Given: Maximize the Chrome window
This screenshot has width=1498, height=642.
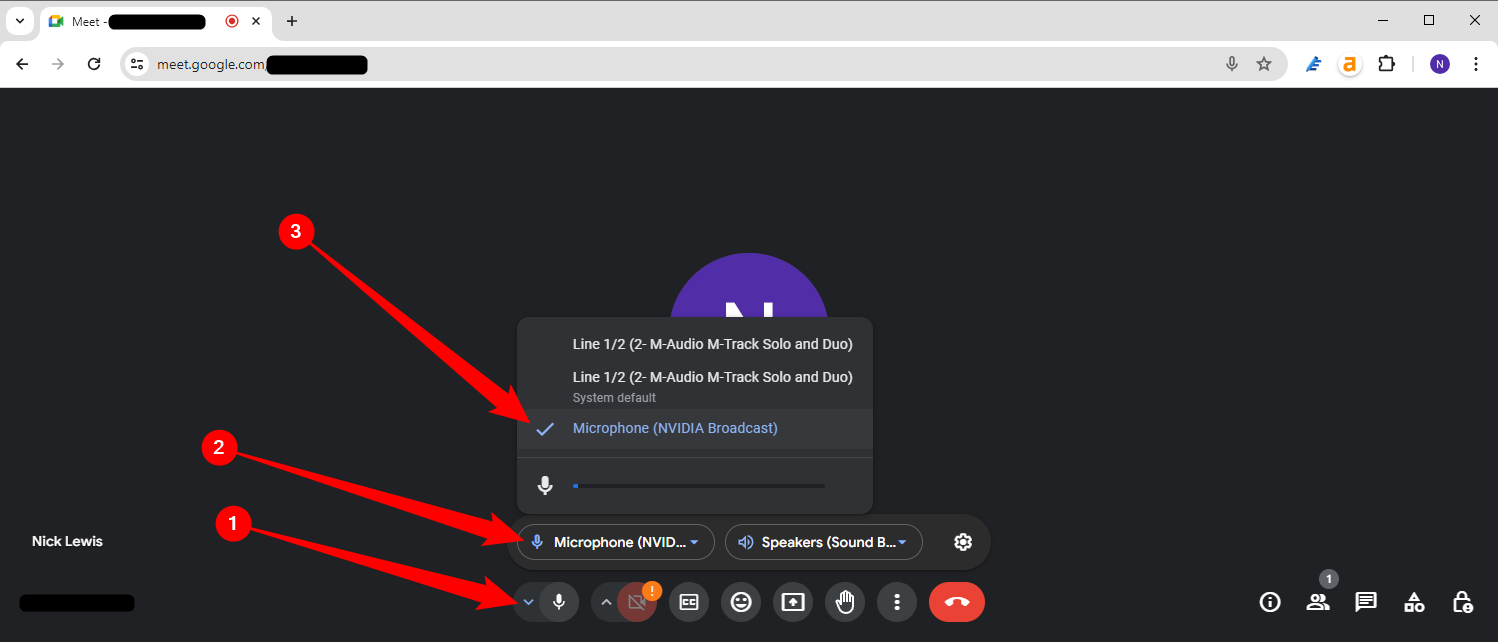Looking at the screenshot, I should (x=1429, y=20).
